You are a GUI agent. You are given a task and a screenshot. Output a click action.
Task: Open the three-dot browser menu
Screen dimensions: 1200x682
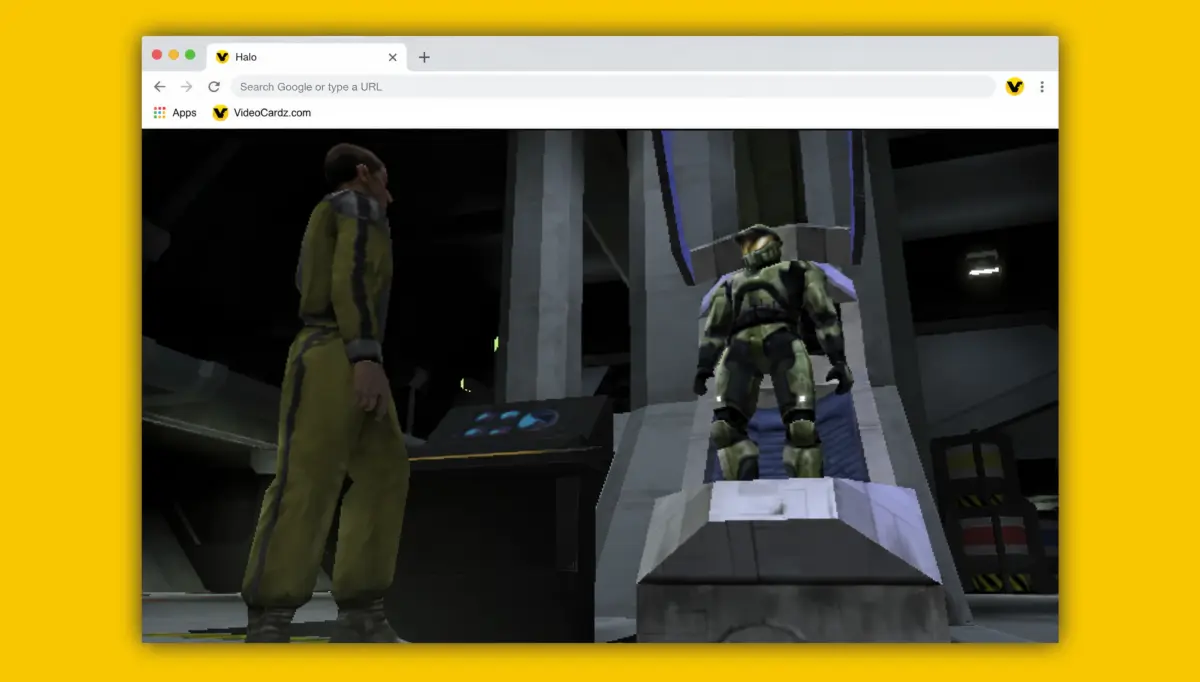click(x=1042, y=87)
